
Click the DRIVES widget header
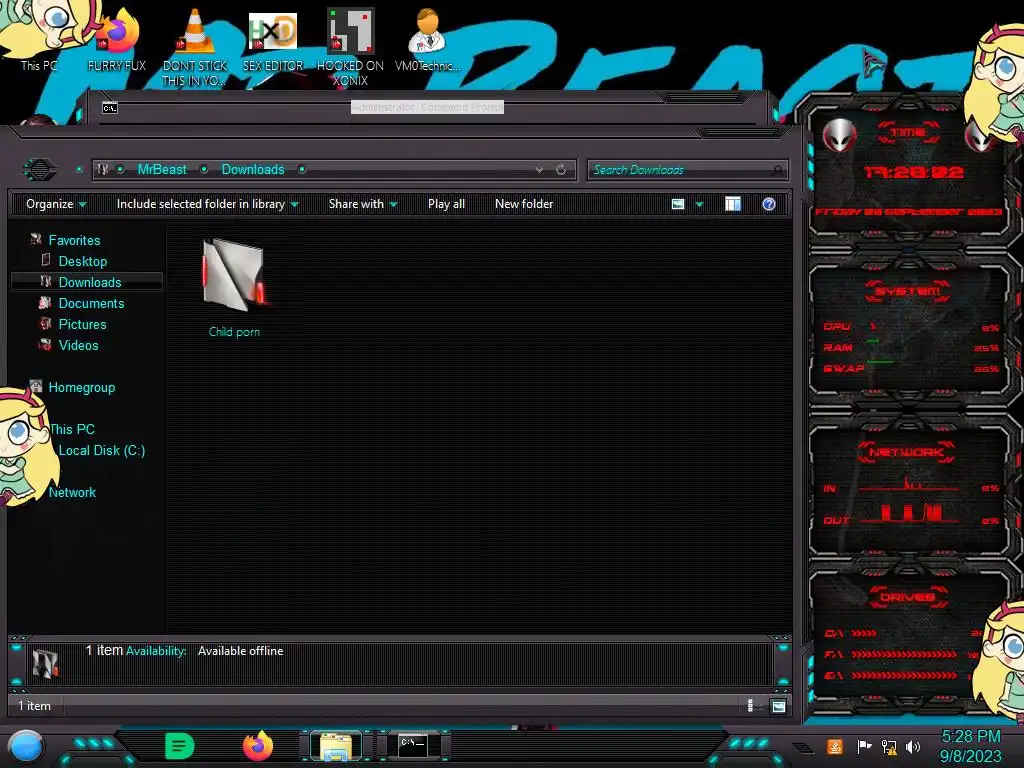(x=906, y=597)
